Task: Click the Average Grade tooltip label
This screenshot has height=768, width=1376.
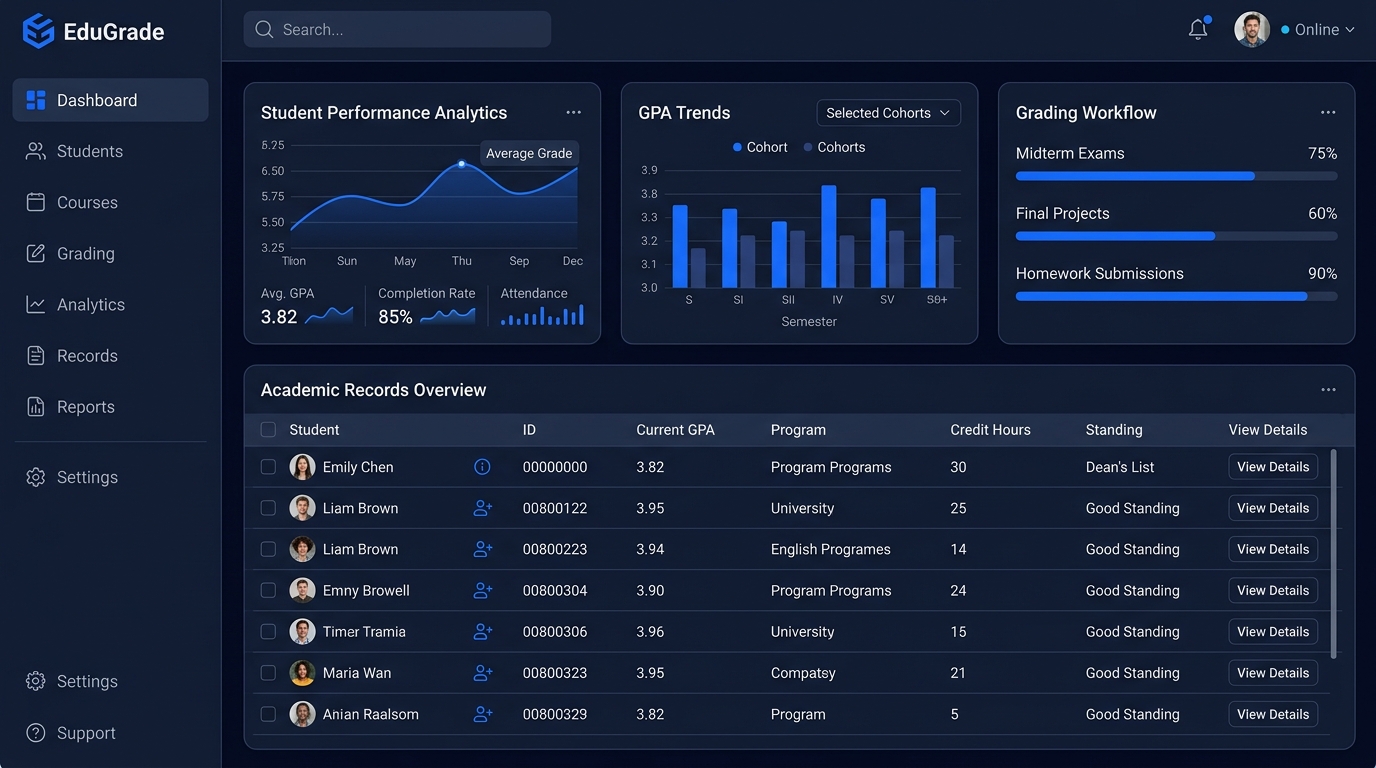Action: tap(529, 153)
